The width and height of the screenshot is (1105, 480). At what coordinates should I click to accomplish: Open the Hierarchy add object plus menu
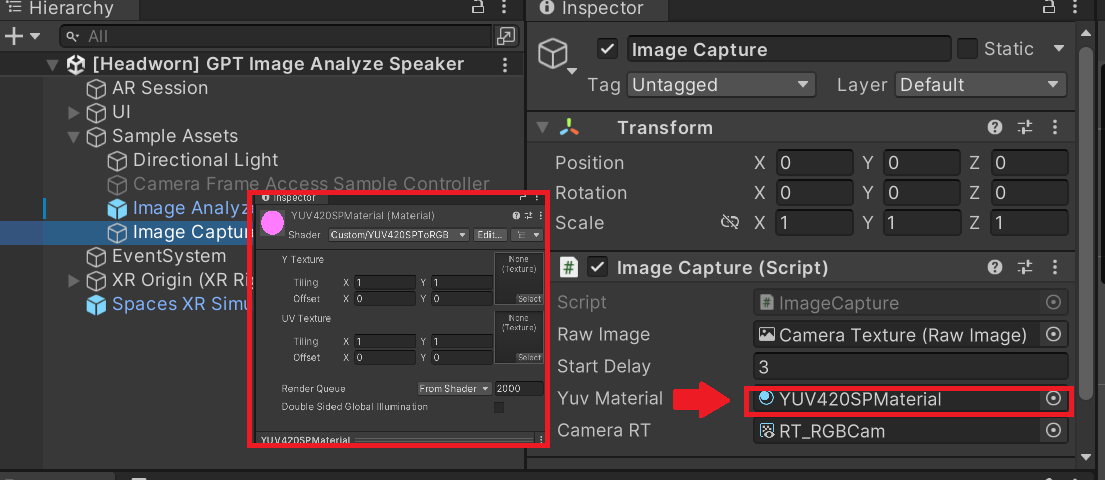click(21, 36)
